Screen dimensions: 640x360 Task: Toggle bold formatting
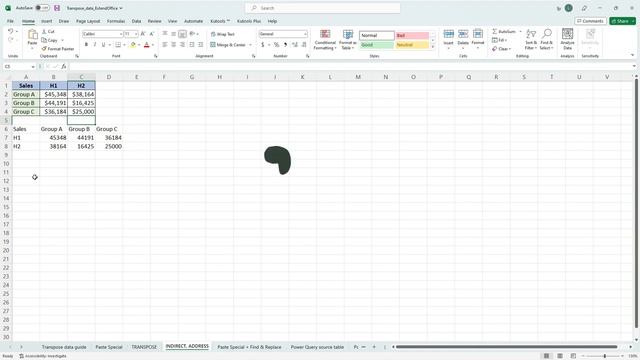coord(86,44)
